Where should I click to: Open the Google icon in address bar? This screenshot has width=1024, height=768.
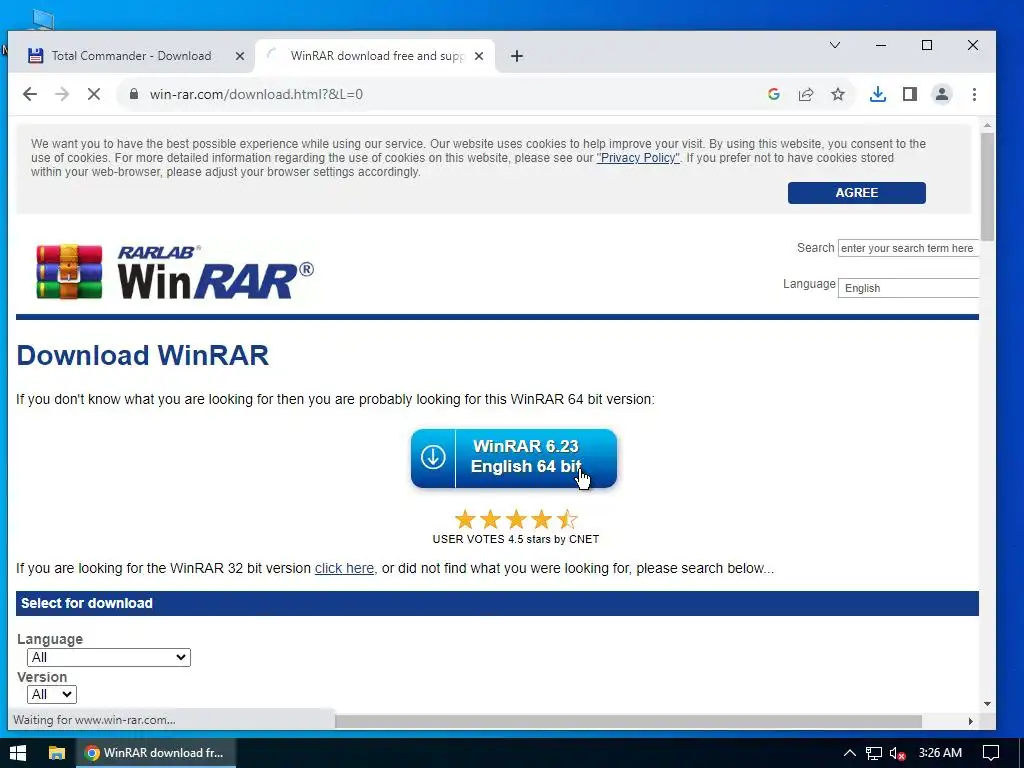tap(774, 94)
